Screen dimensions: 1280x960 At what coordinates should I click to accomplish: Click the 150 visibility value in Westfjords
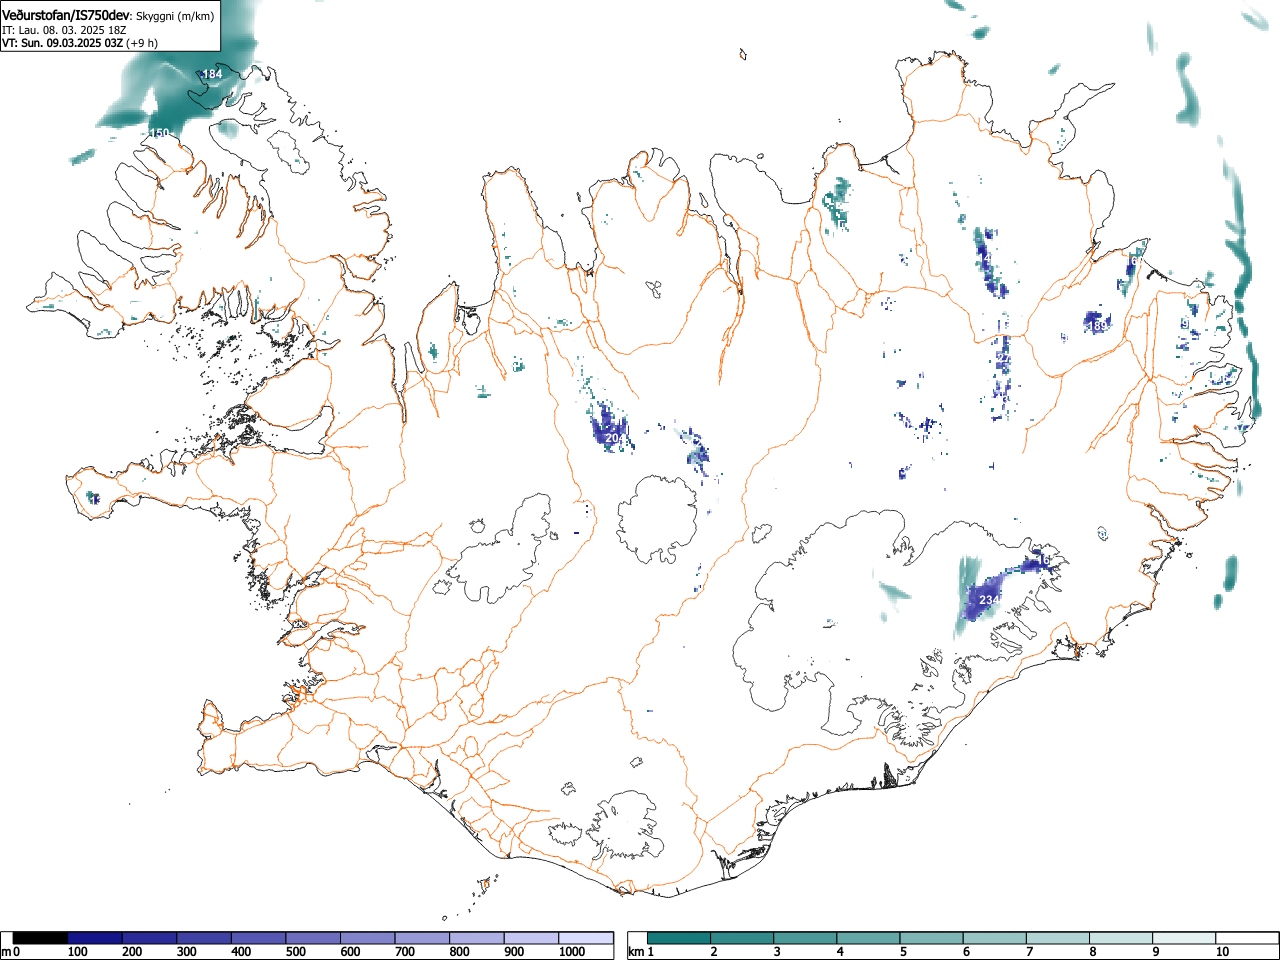(x=160, y=133)
